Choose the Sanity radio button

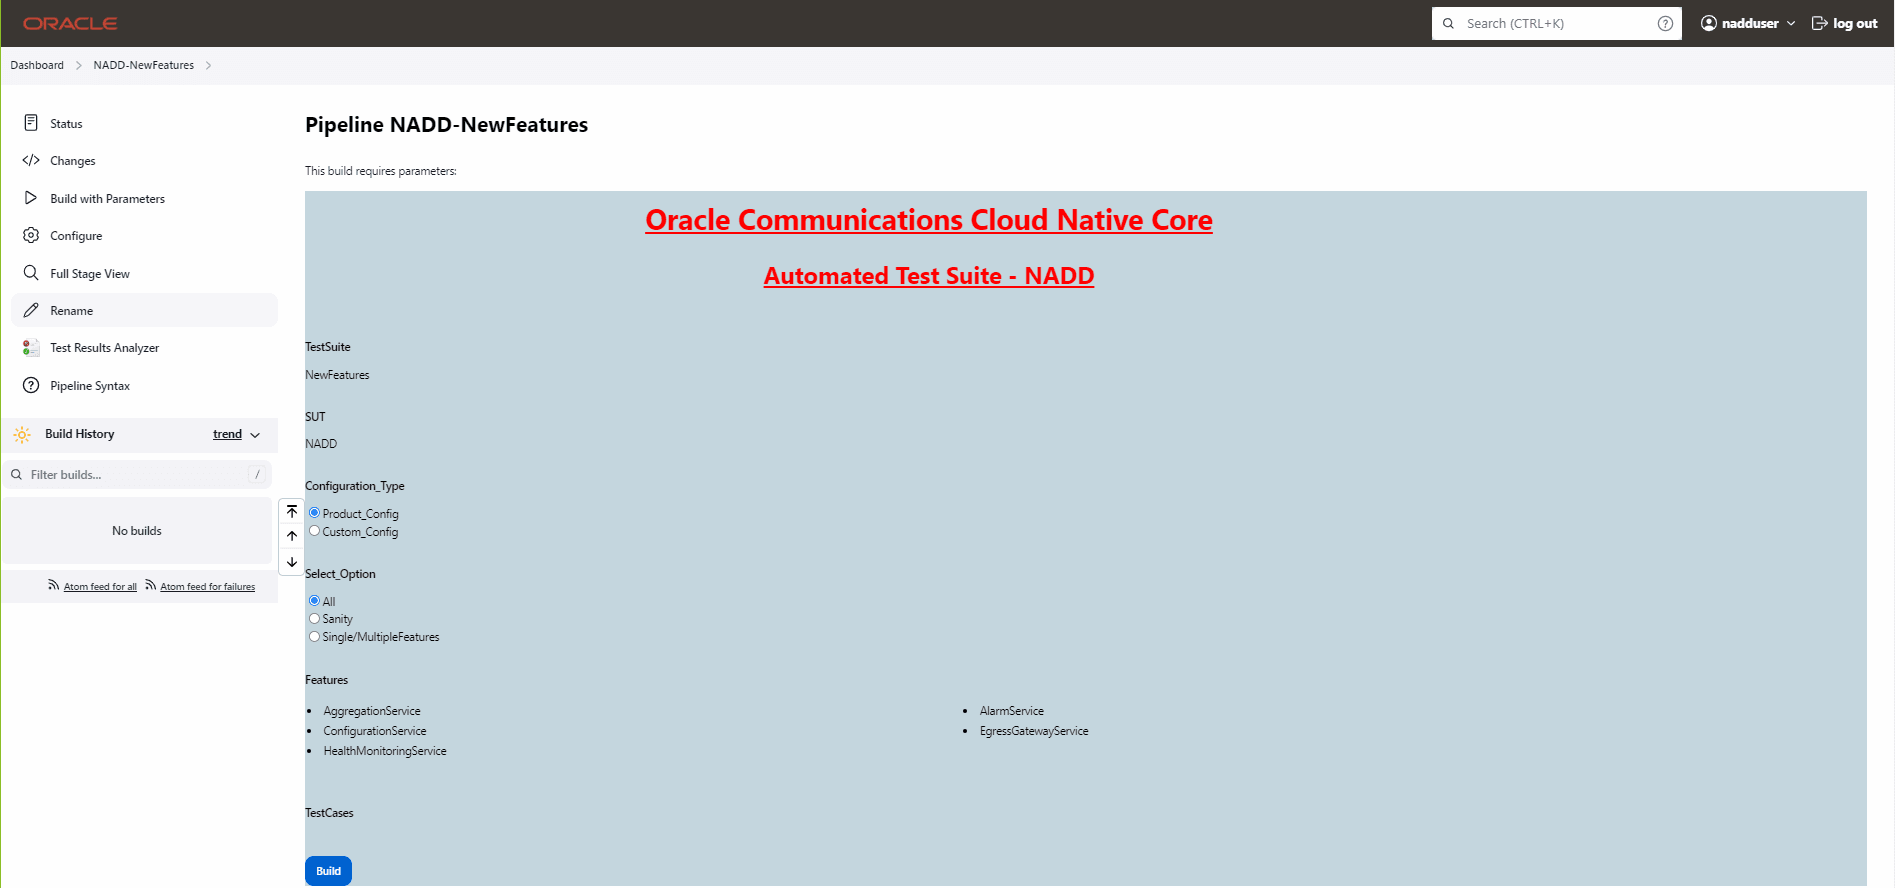point(314,619)
